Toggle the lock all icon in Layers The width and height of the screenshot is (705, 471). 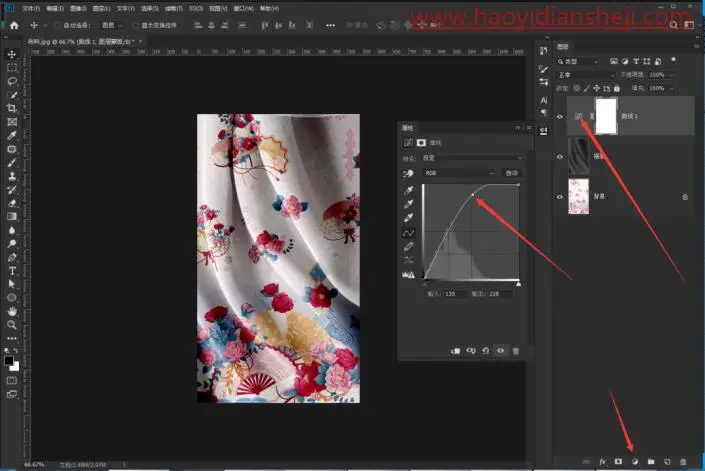[x=617, y=89]
